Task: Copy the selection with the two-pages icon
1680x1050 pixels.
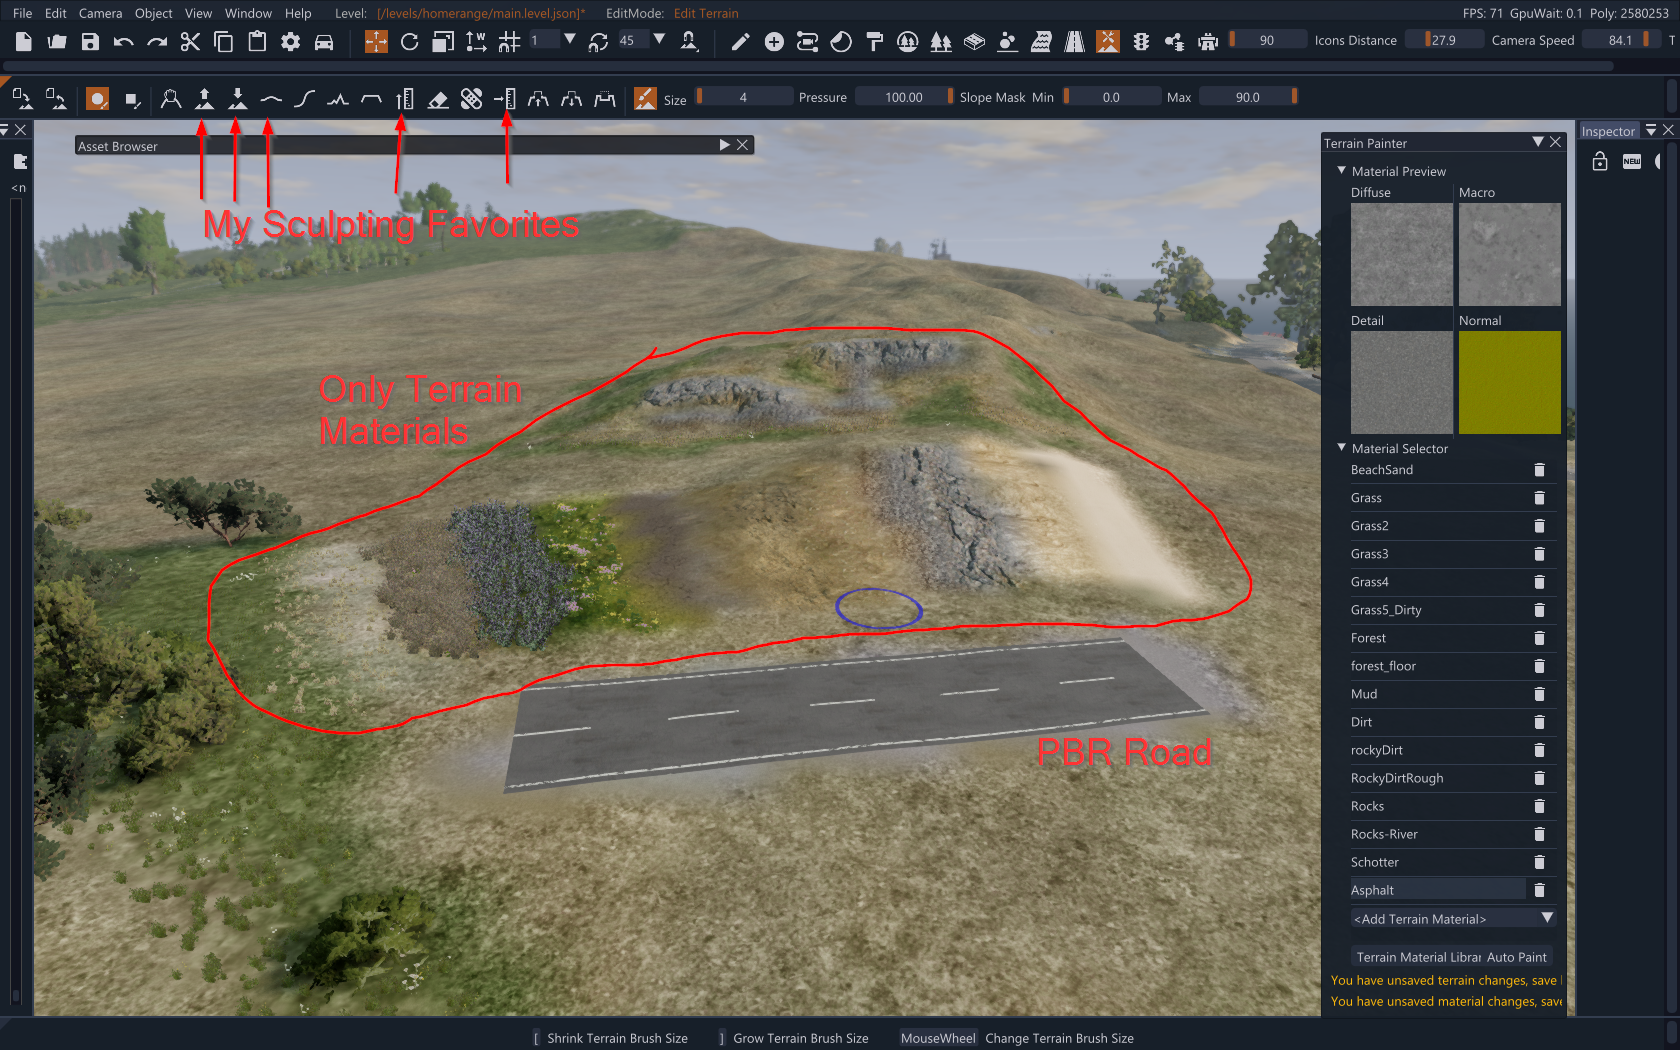Action: coord(224,41)
